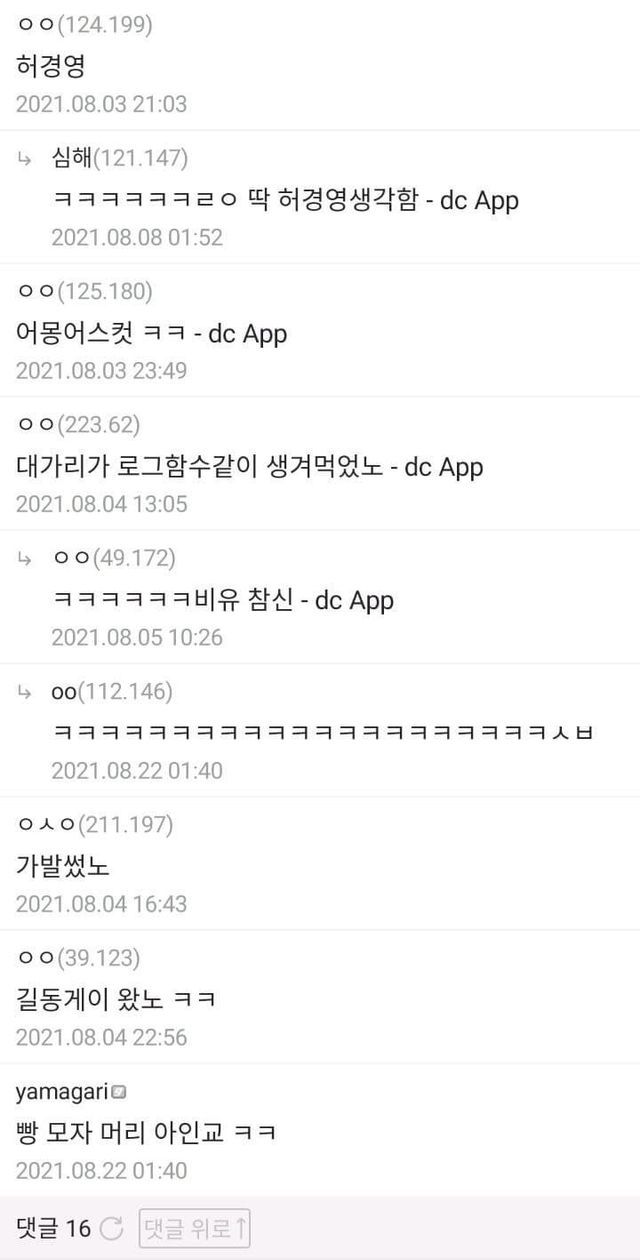Click the comment 어몽어스컷 ㅋㅋ - dc App
Screen dimensions: 640x1260
(151, 333)
